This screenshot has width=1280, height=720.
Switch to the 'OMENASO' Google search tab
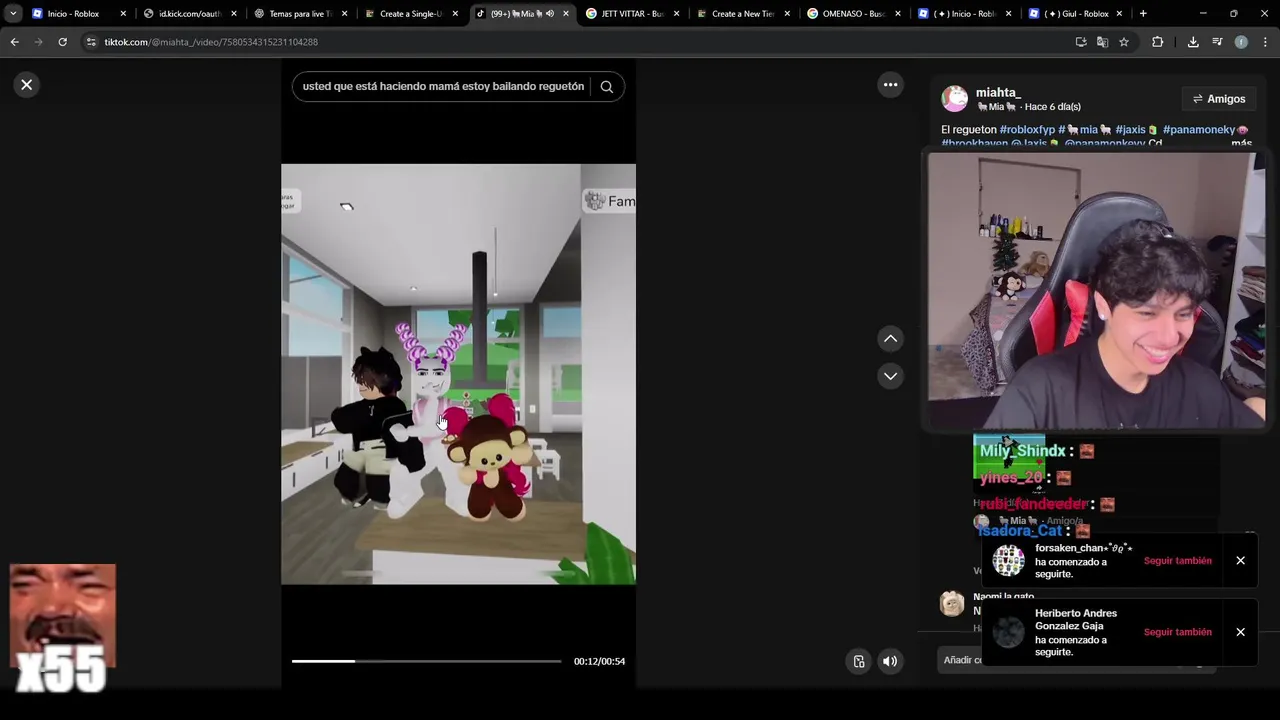coord(853,14)
